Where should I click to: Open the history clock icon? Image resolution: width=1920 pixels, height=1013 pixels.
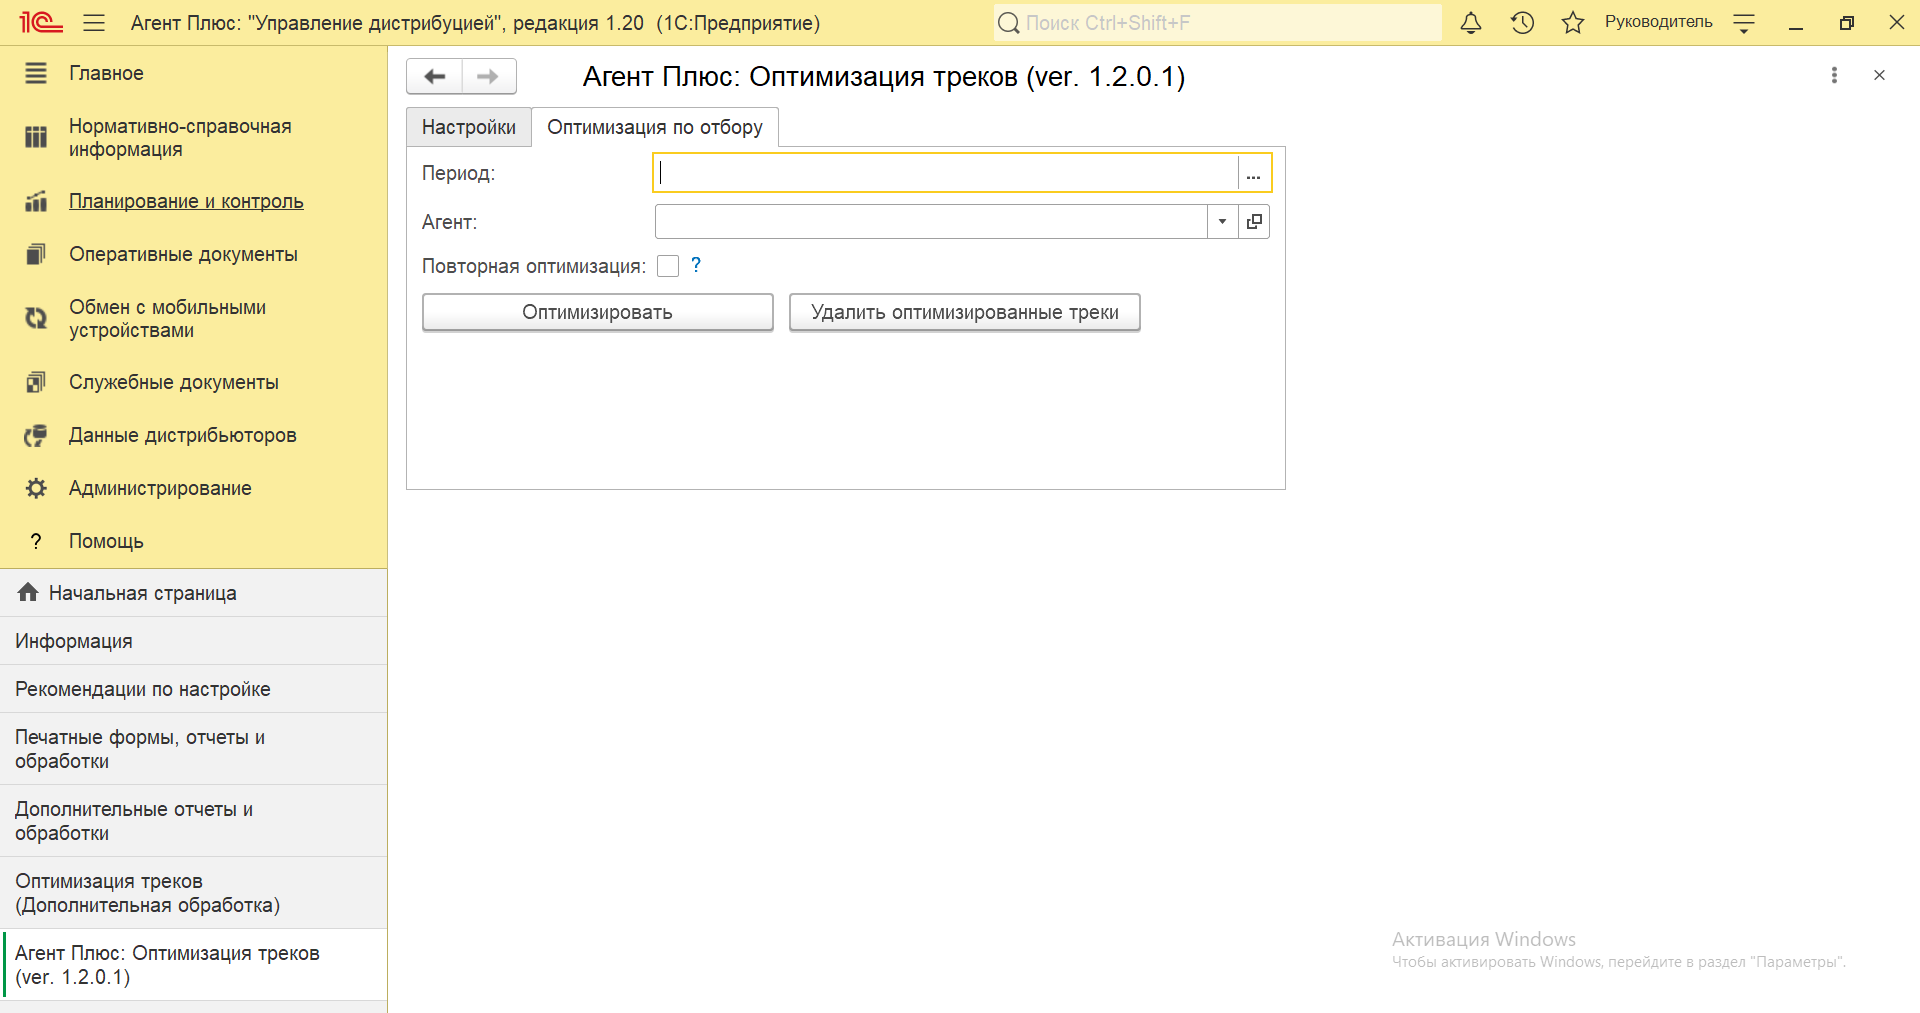point(1522,23)
